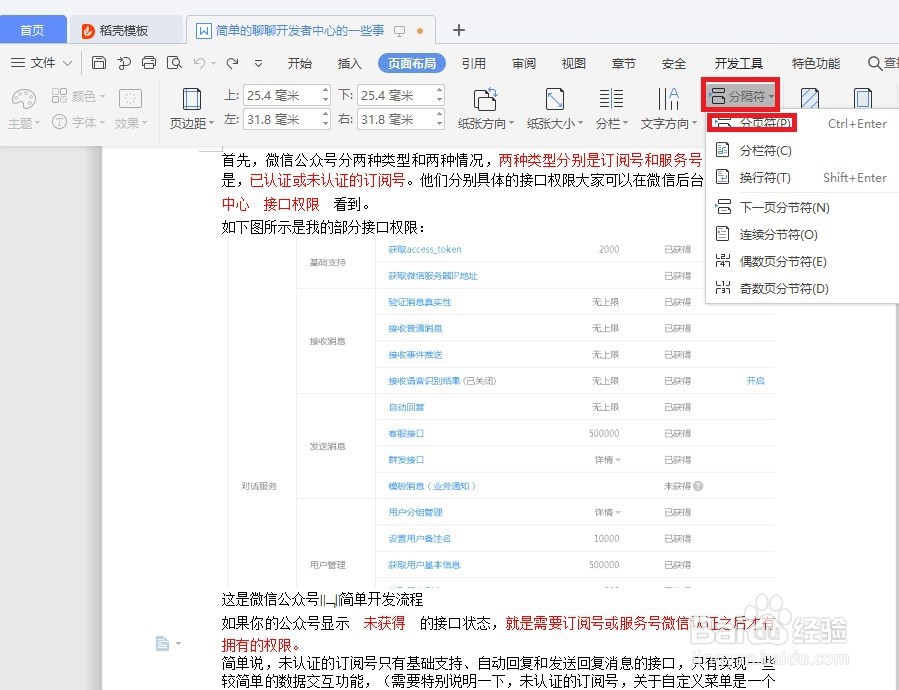Click the Print icon
This screenshot has height=690, width=899.
pyautogui.click(x=148, y=63)
